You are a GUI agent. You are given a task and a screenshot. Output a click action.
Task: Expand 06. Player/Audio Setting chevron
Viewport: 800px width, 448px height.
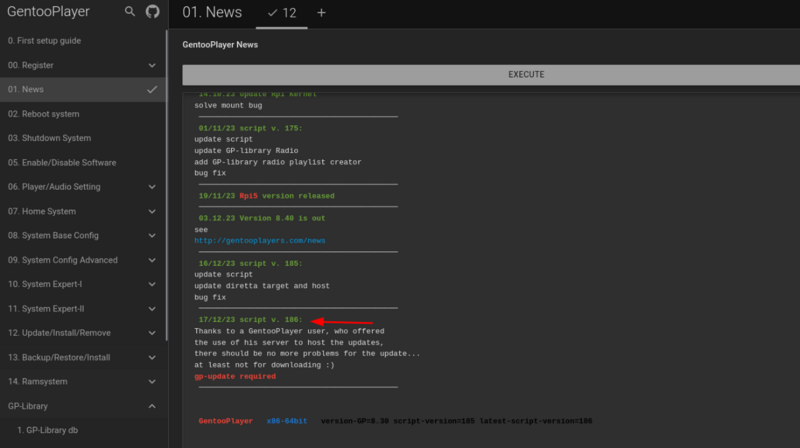152,187
